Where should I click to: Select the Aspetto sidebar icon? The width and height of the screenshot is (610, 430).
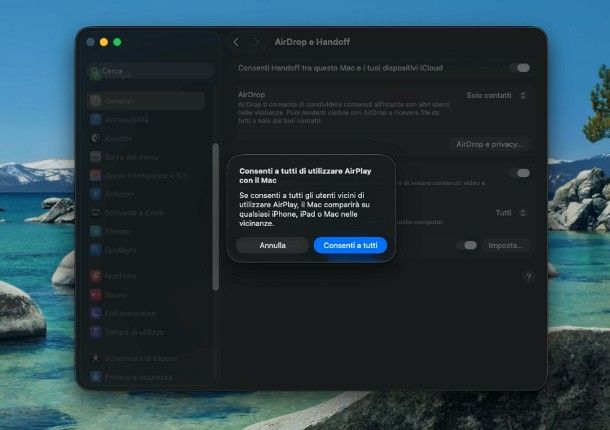[x=96, y=138]
